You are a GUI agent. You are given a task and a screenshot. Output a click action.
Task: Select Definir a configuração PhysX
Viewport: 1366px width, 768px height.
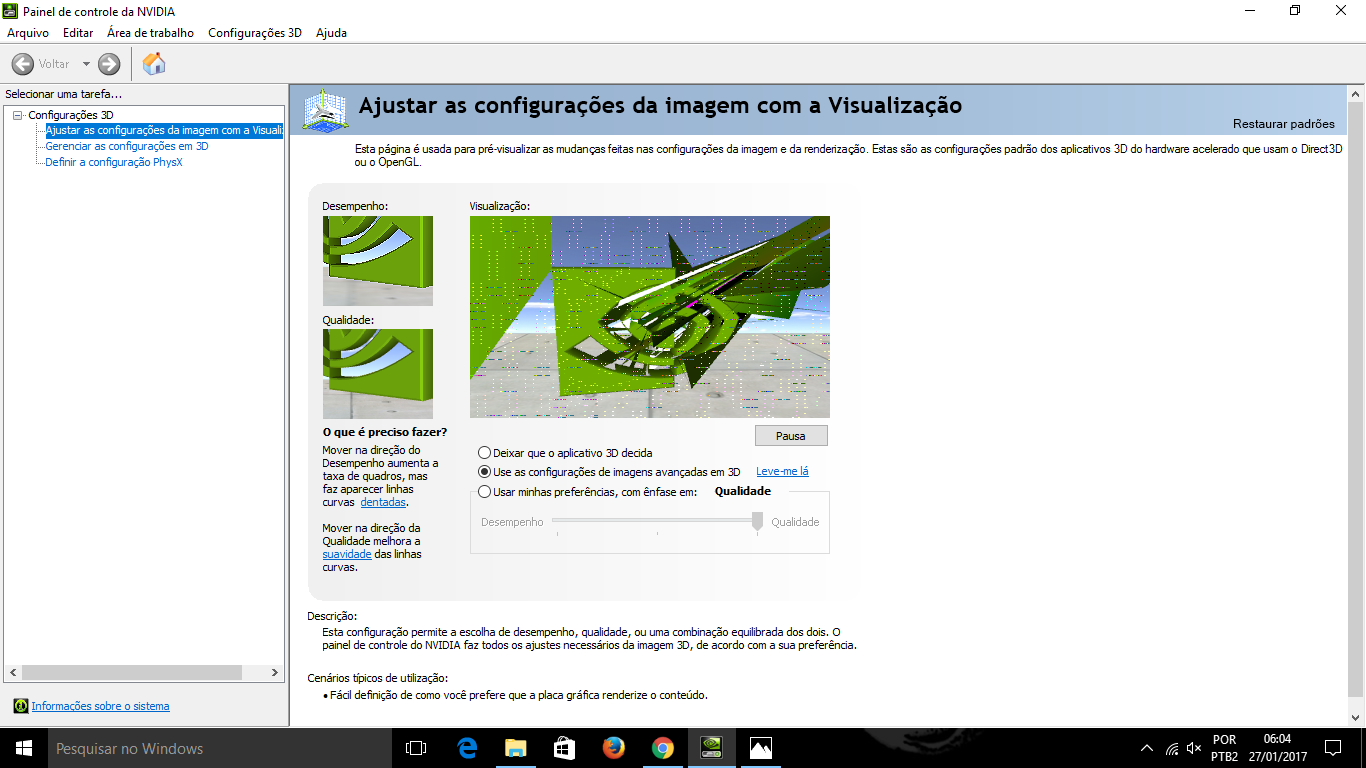pos(114,162)
